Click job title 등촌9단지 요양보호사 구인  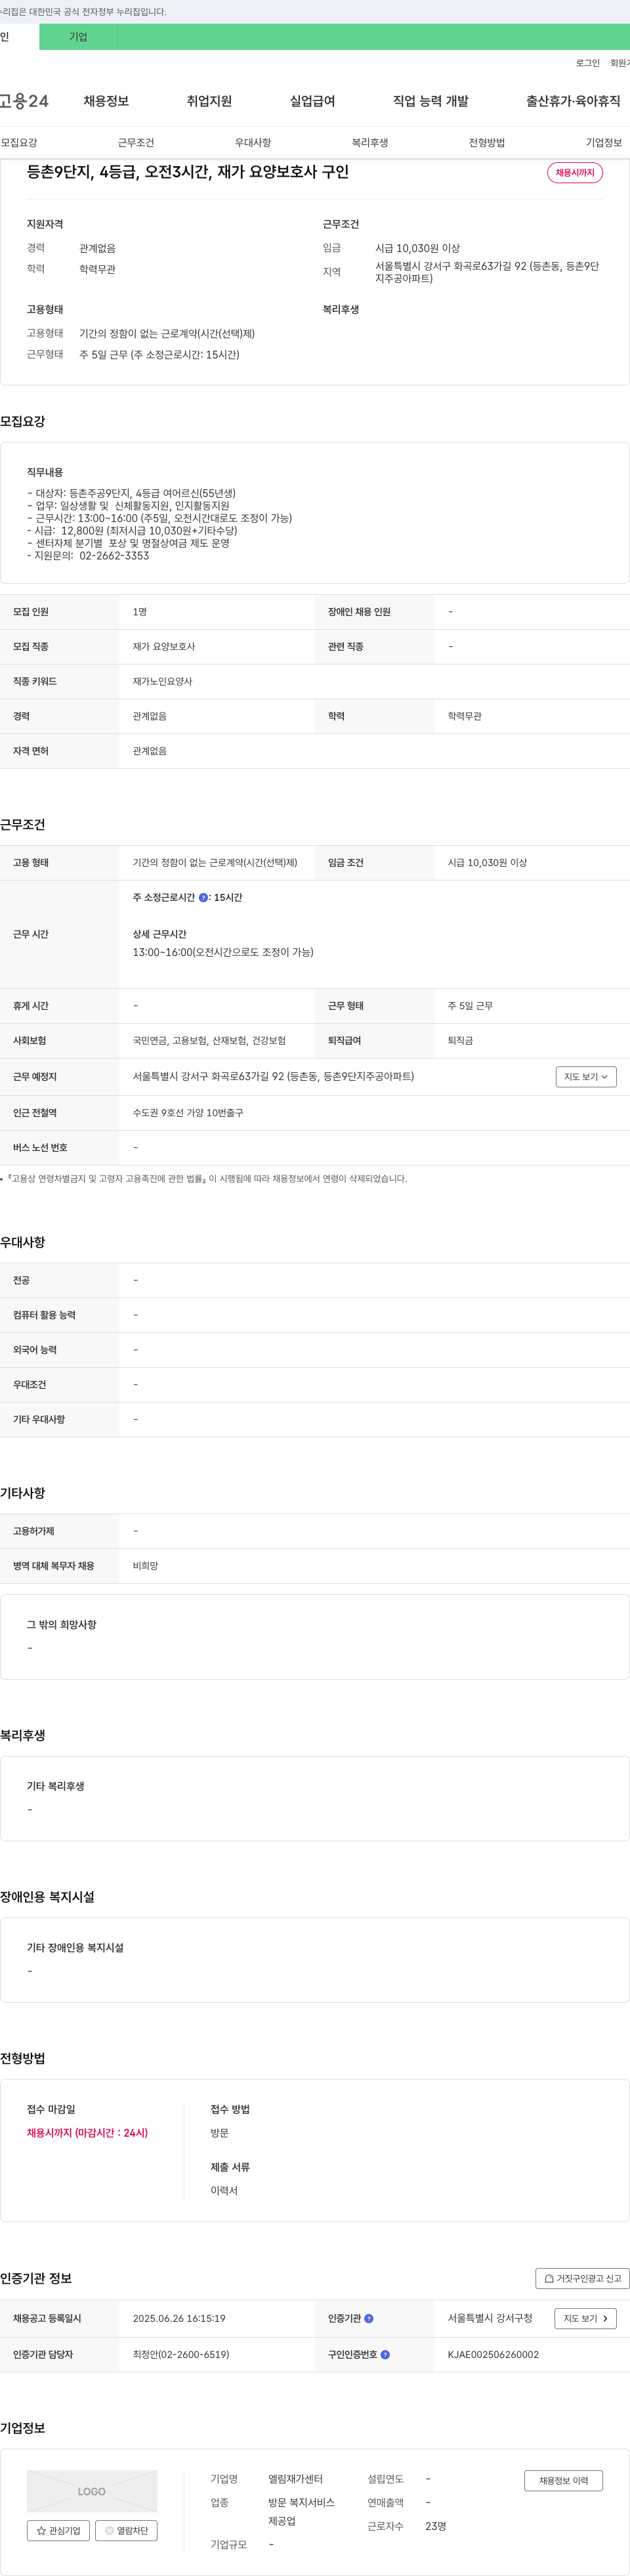[x=188, y=172]
